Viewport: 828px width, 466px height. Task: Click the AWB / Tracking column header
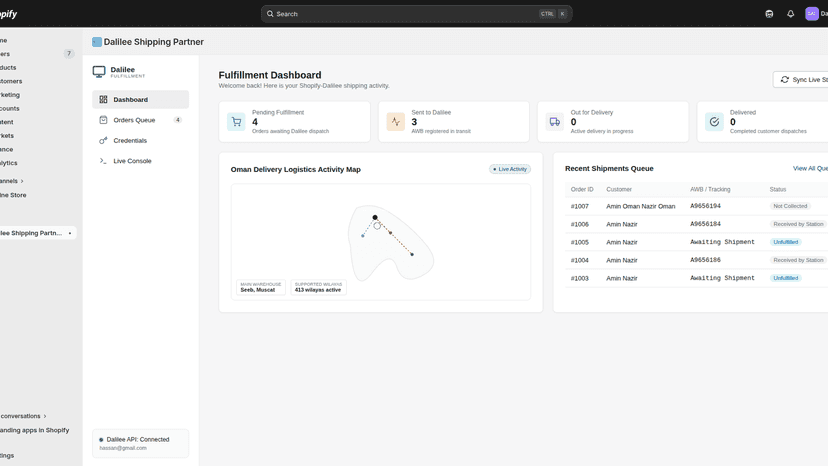pos(710,189)
